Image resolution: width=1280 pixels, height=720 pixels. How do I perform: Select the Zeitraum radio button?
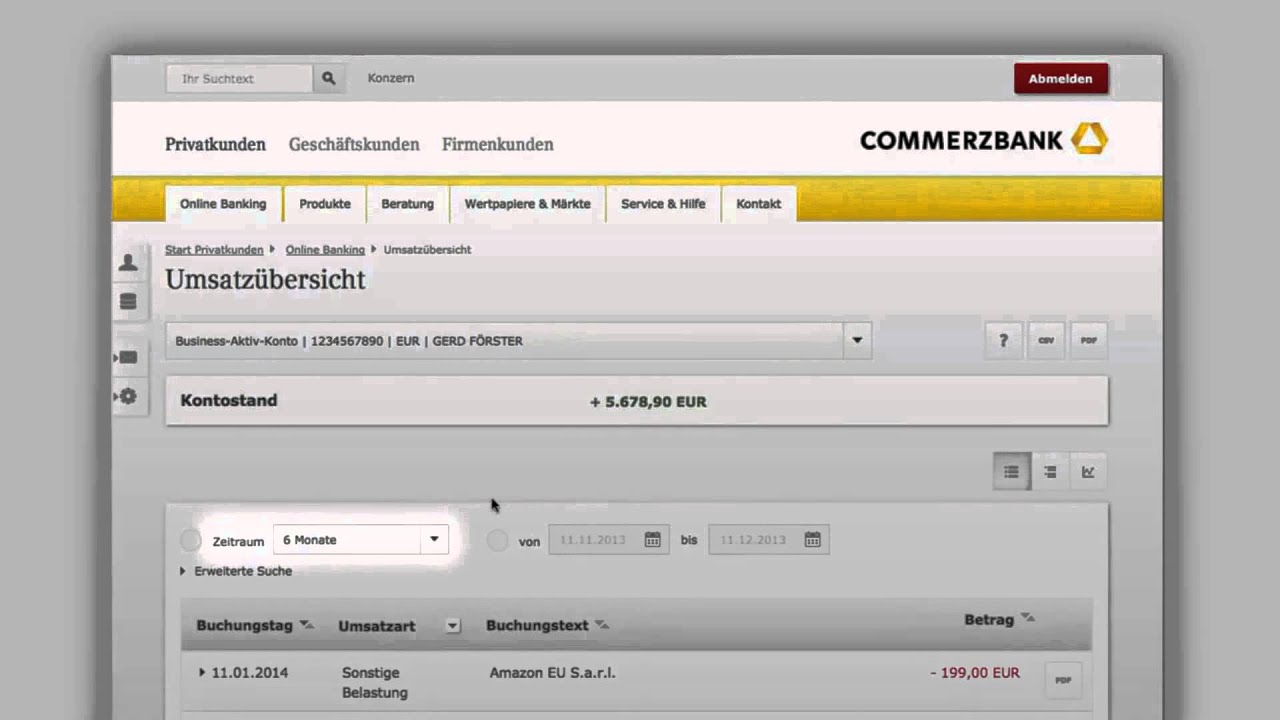click(x=190, y=540)
